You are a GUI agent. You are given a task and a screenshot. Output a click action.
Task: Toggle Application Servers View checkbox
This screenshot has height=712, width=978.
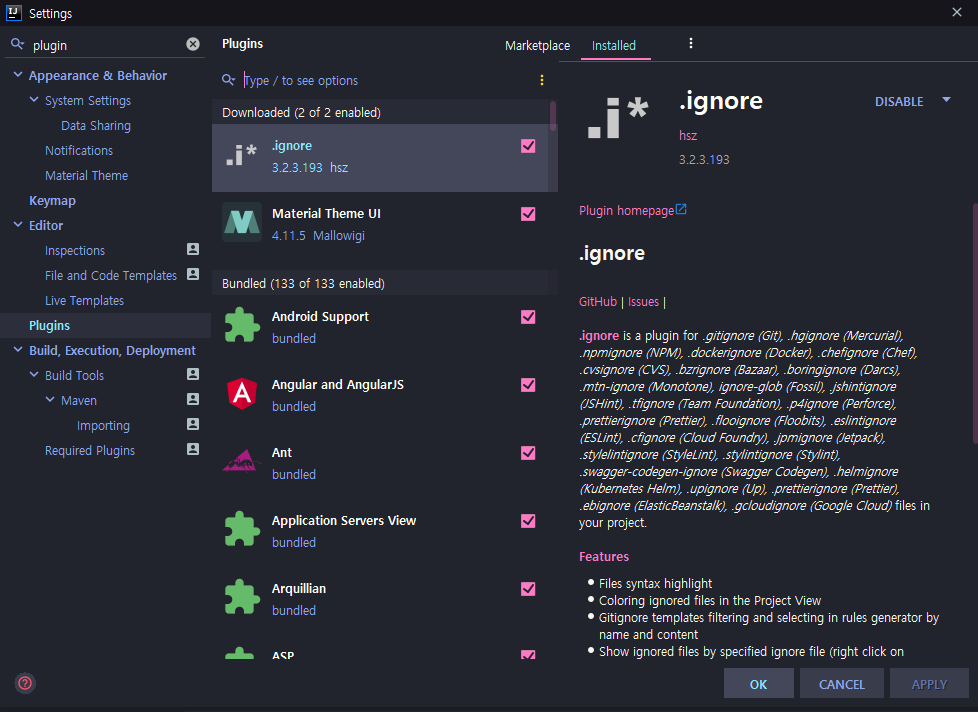coord(528,521)
